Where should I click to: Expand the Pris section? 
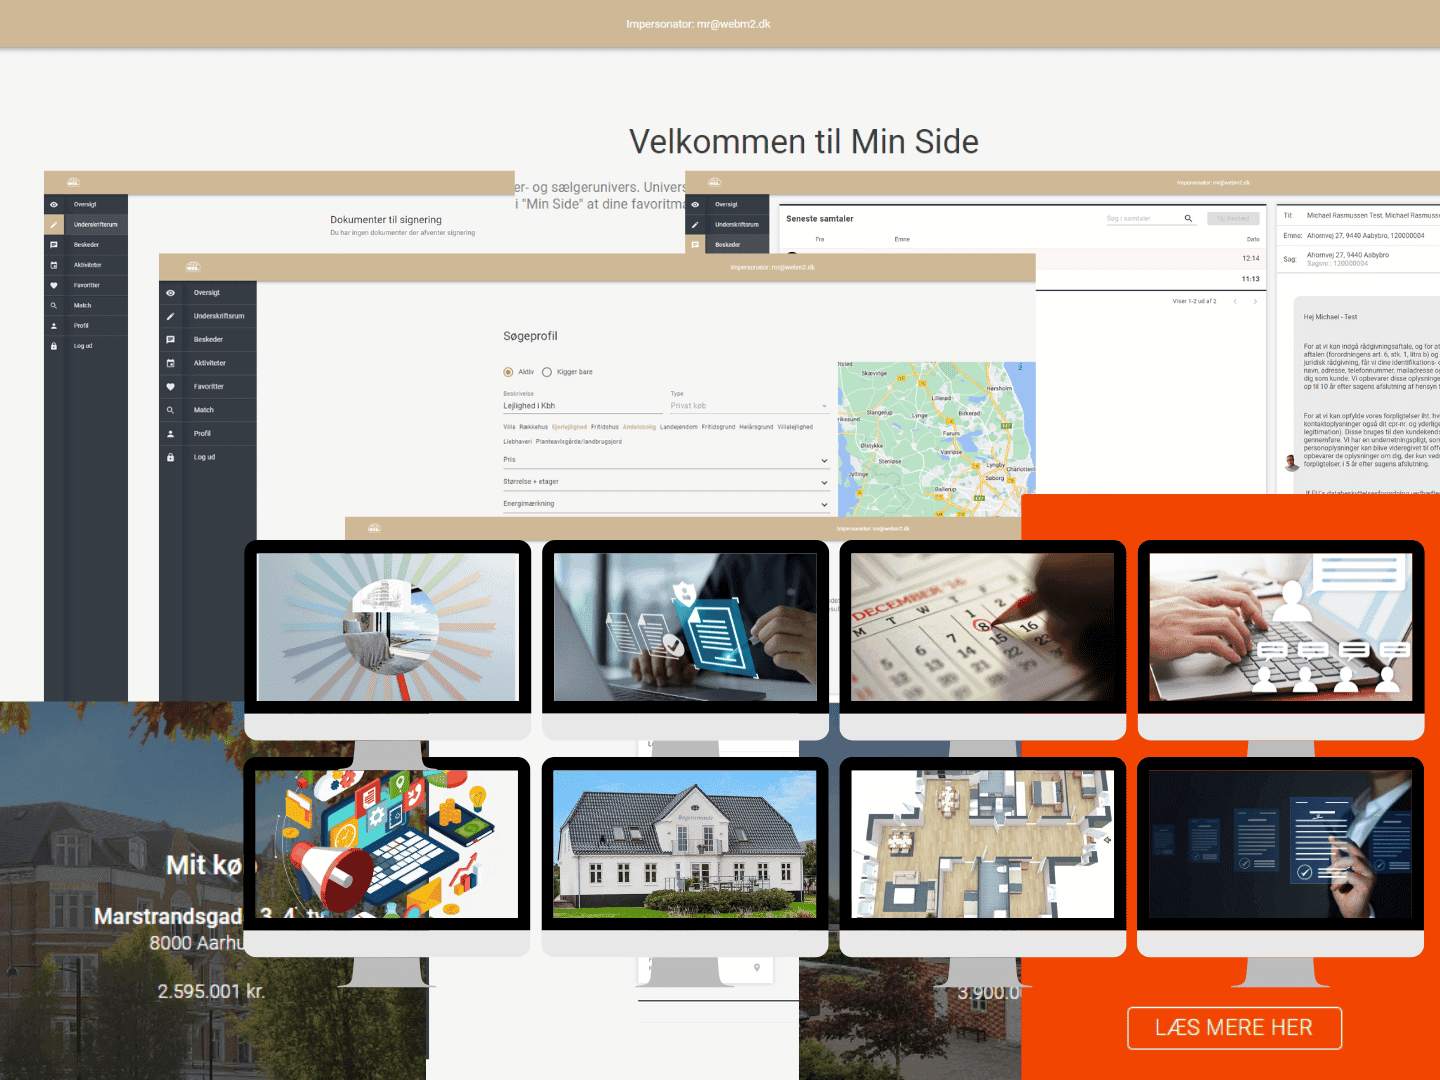pos(665,460)
